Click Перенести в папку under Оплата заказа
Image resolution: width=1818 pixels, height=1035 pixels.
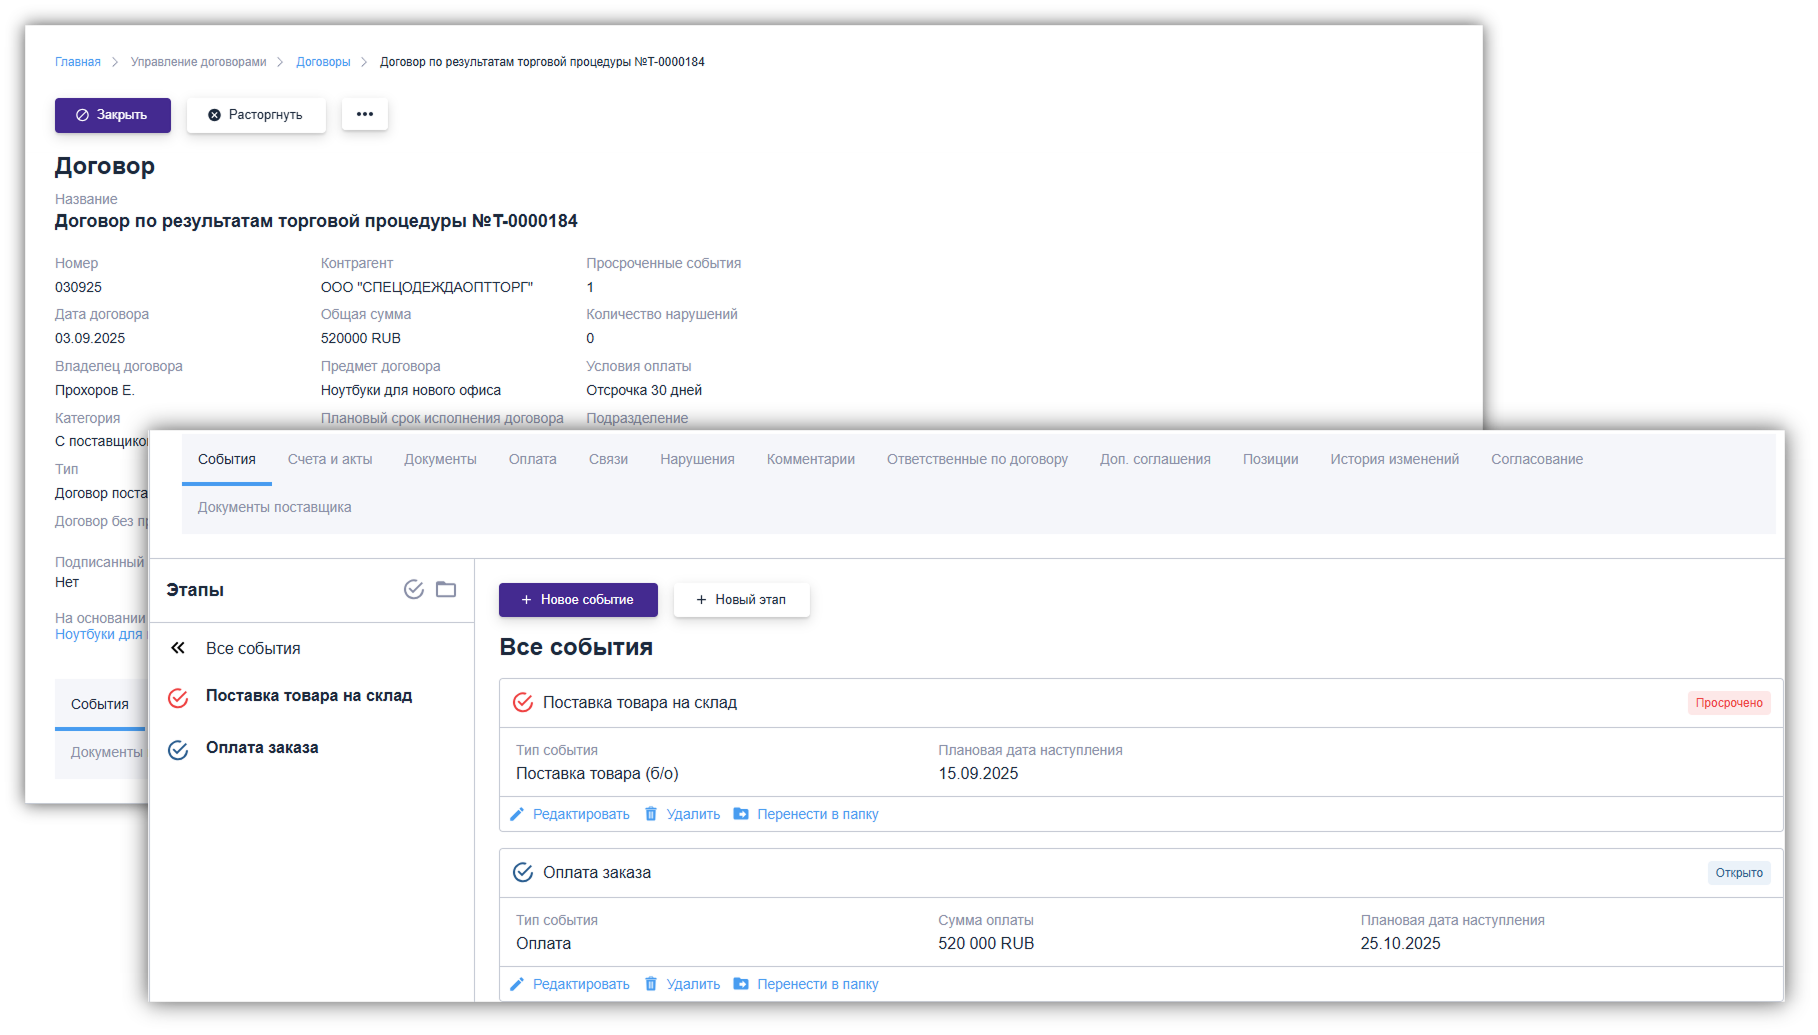(817, 984)
